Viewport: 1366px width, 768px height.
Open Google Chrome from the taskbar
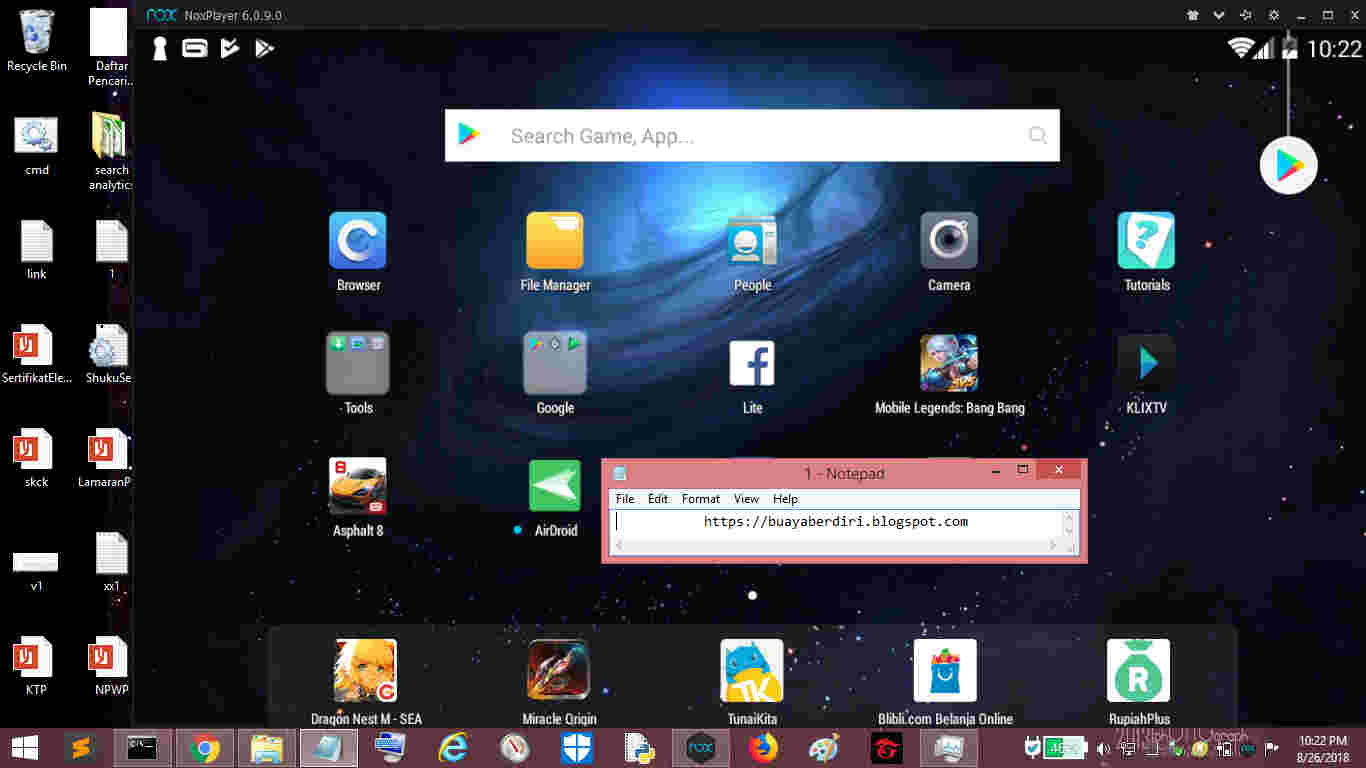tap(206, 748)
